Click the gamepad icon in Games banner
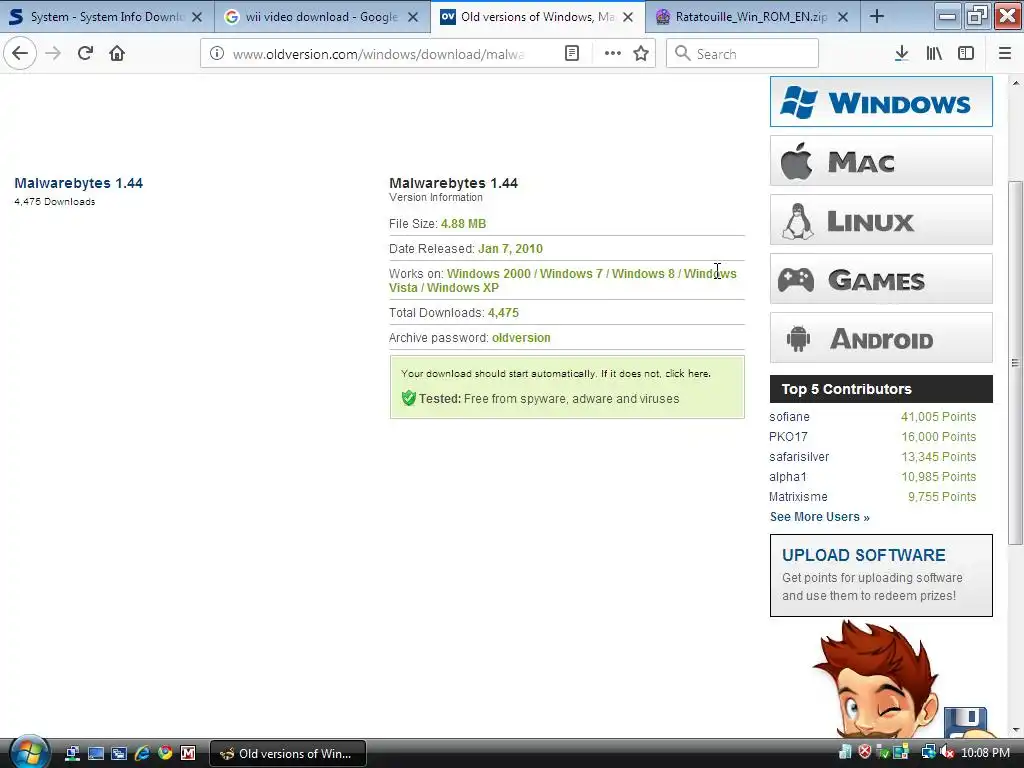 coord(795,280)
